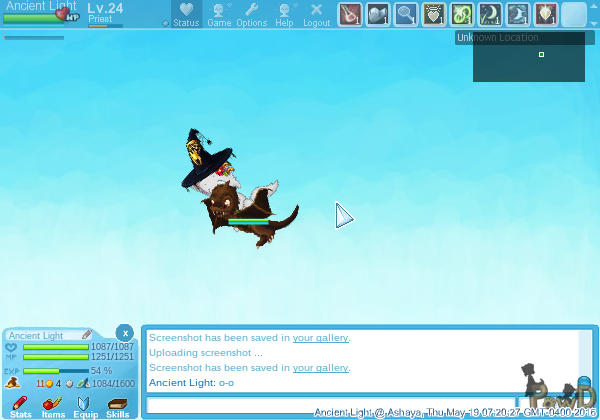
Task: Open the Game menu
Action: (219, 14)
